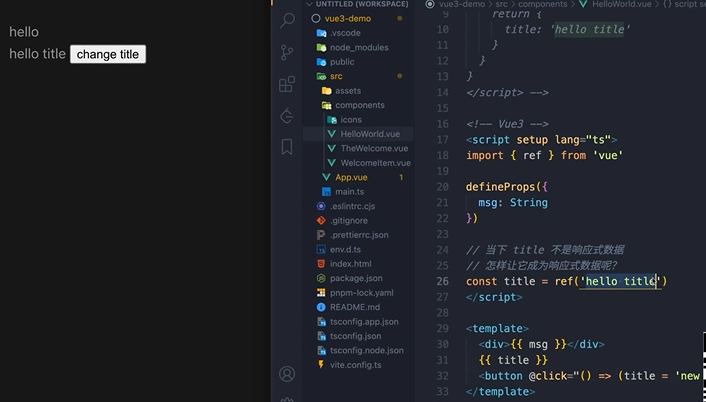Click the change title button

click(x=108, y=54)
